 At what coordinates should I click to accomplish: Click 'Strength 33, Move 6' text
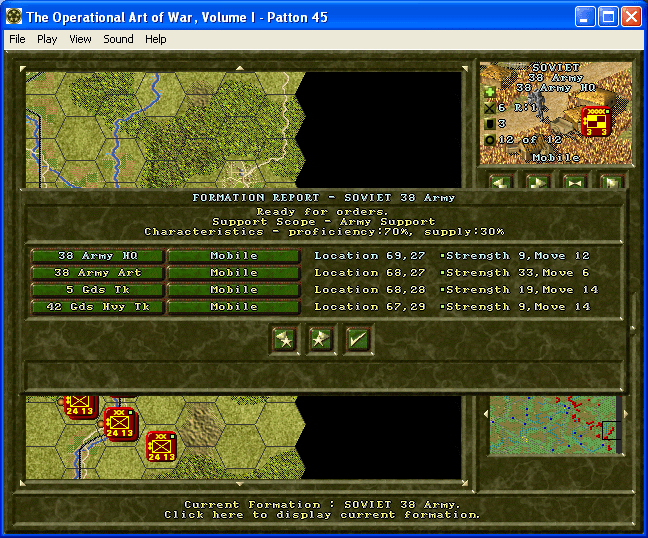[x=517, y=273]
